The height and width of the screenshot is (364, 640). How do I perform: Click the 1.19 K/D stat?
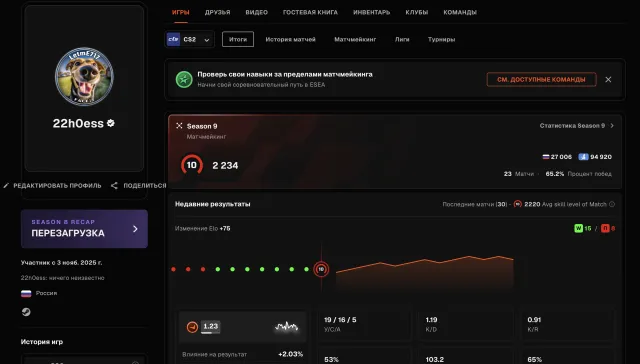coord(431,324)
